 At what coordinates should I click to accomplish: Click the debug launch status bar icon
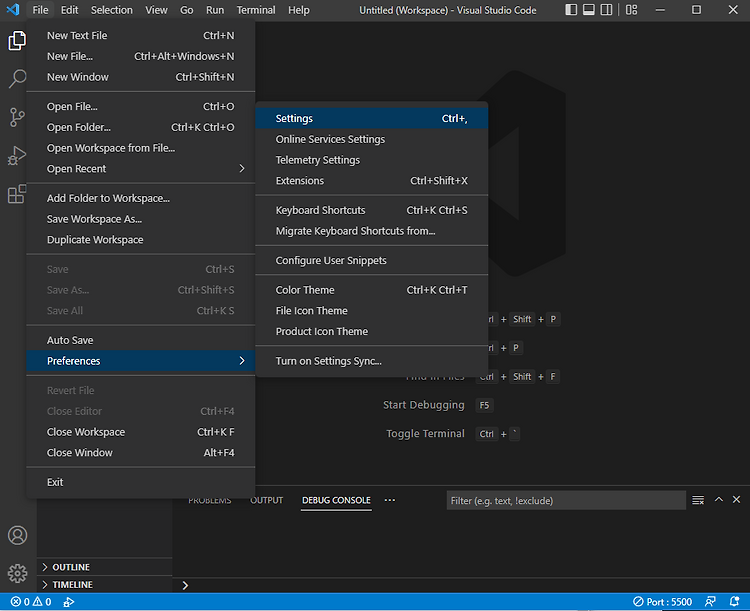click(x=68, y=601)
